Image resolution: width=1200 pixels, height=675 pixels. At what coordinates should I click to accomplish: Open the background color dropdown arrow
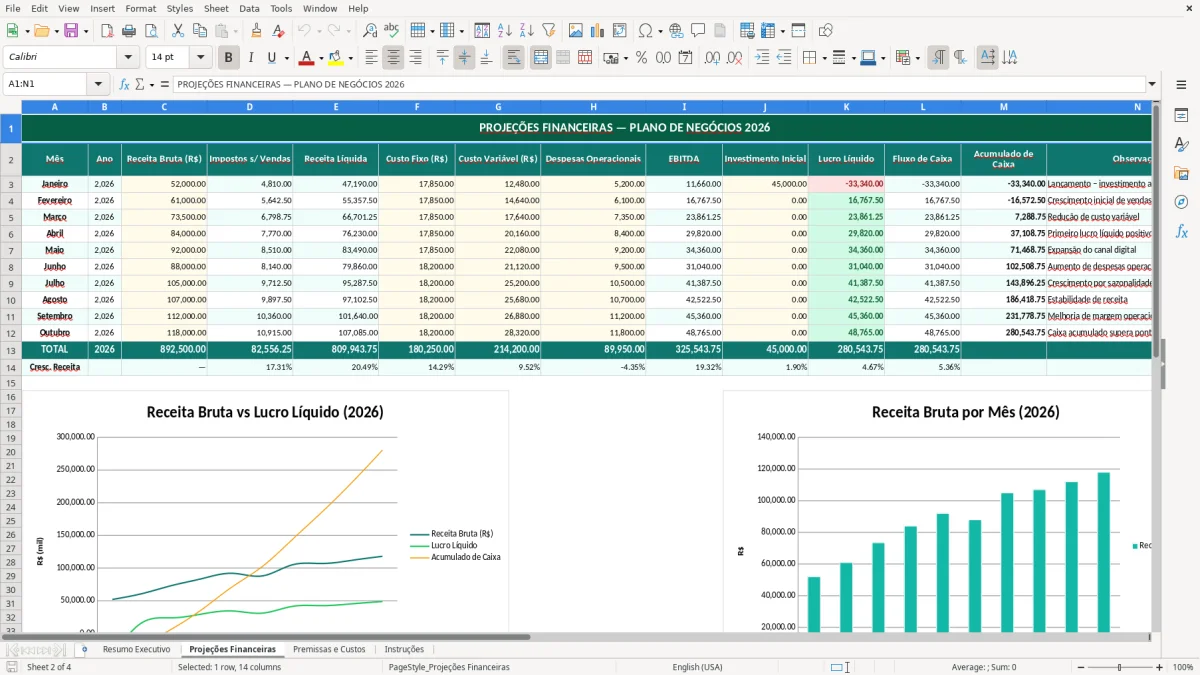coord(350,58)
